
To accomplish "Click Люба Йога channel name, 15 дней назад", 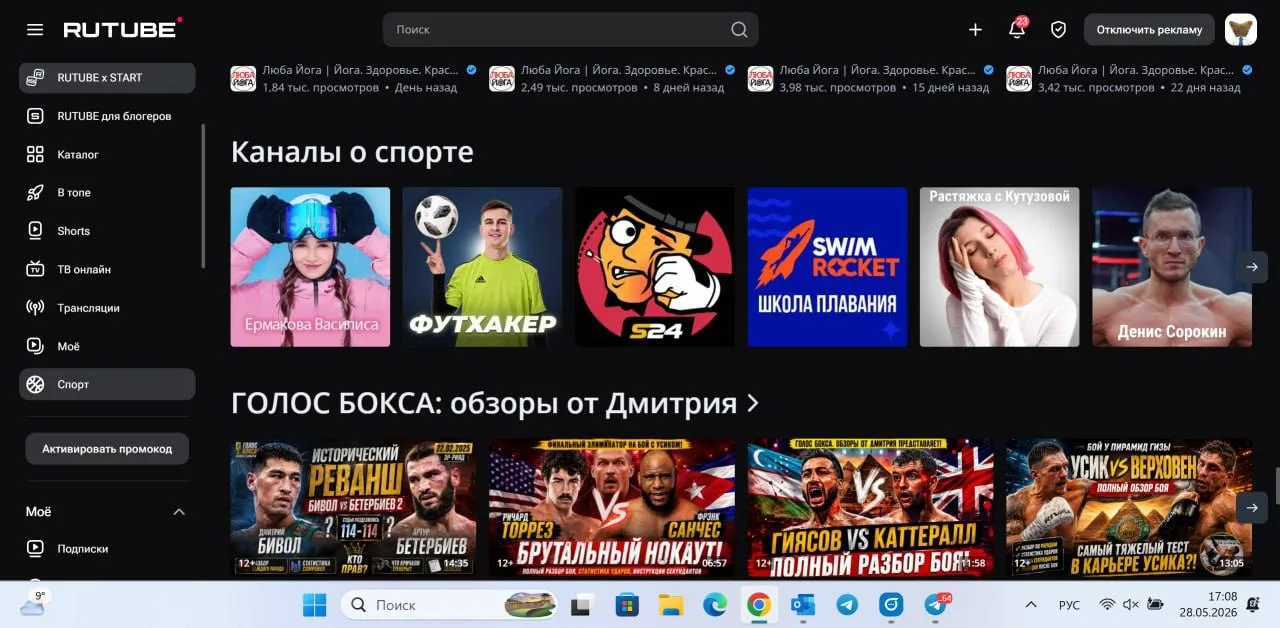I will (878, 70).
